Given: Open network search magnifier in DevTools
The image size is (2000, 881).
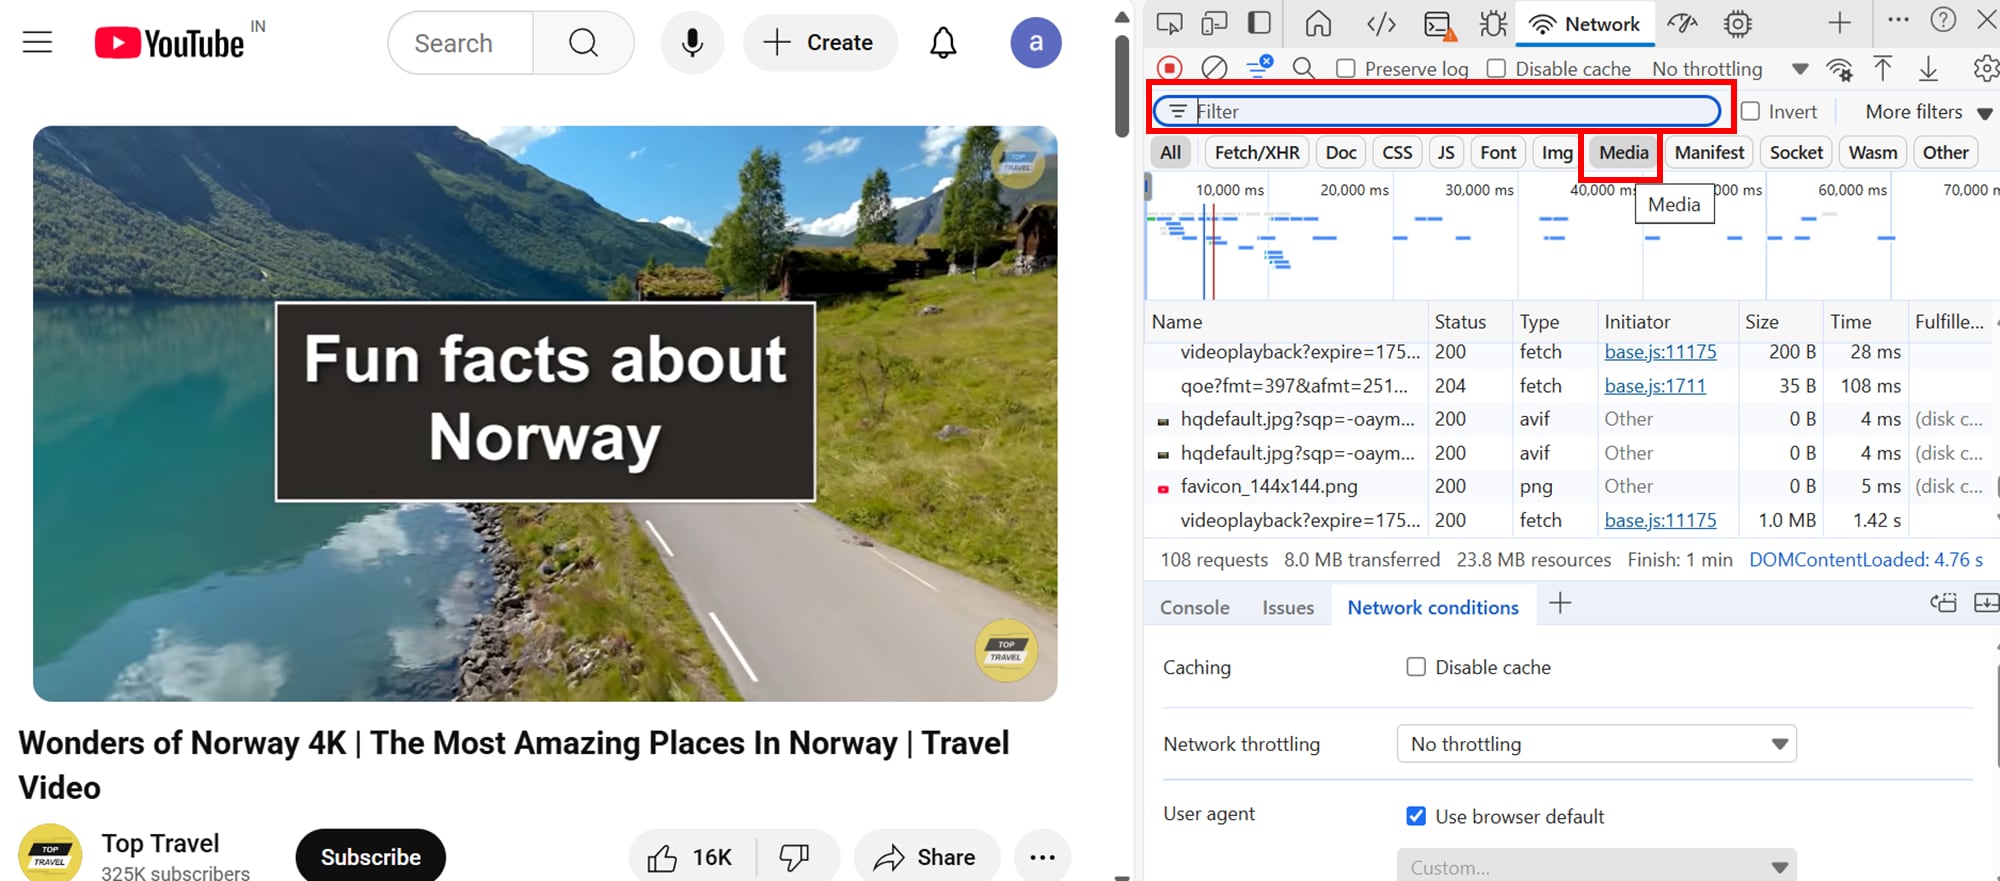Looking at the screenshot, I should [1303, 68].
